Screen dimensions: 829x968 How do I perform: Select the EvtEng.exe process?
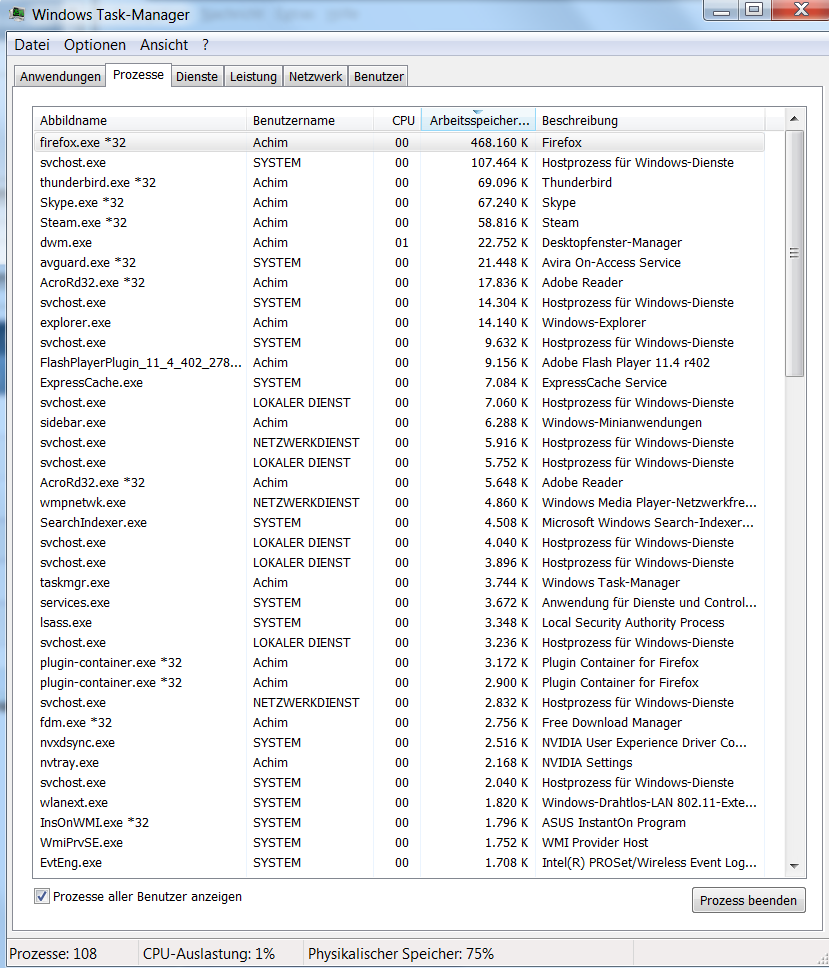pyautogui.click(x=399, y=862)
